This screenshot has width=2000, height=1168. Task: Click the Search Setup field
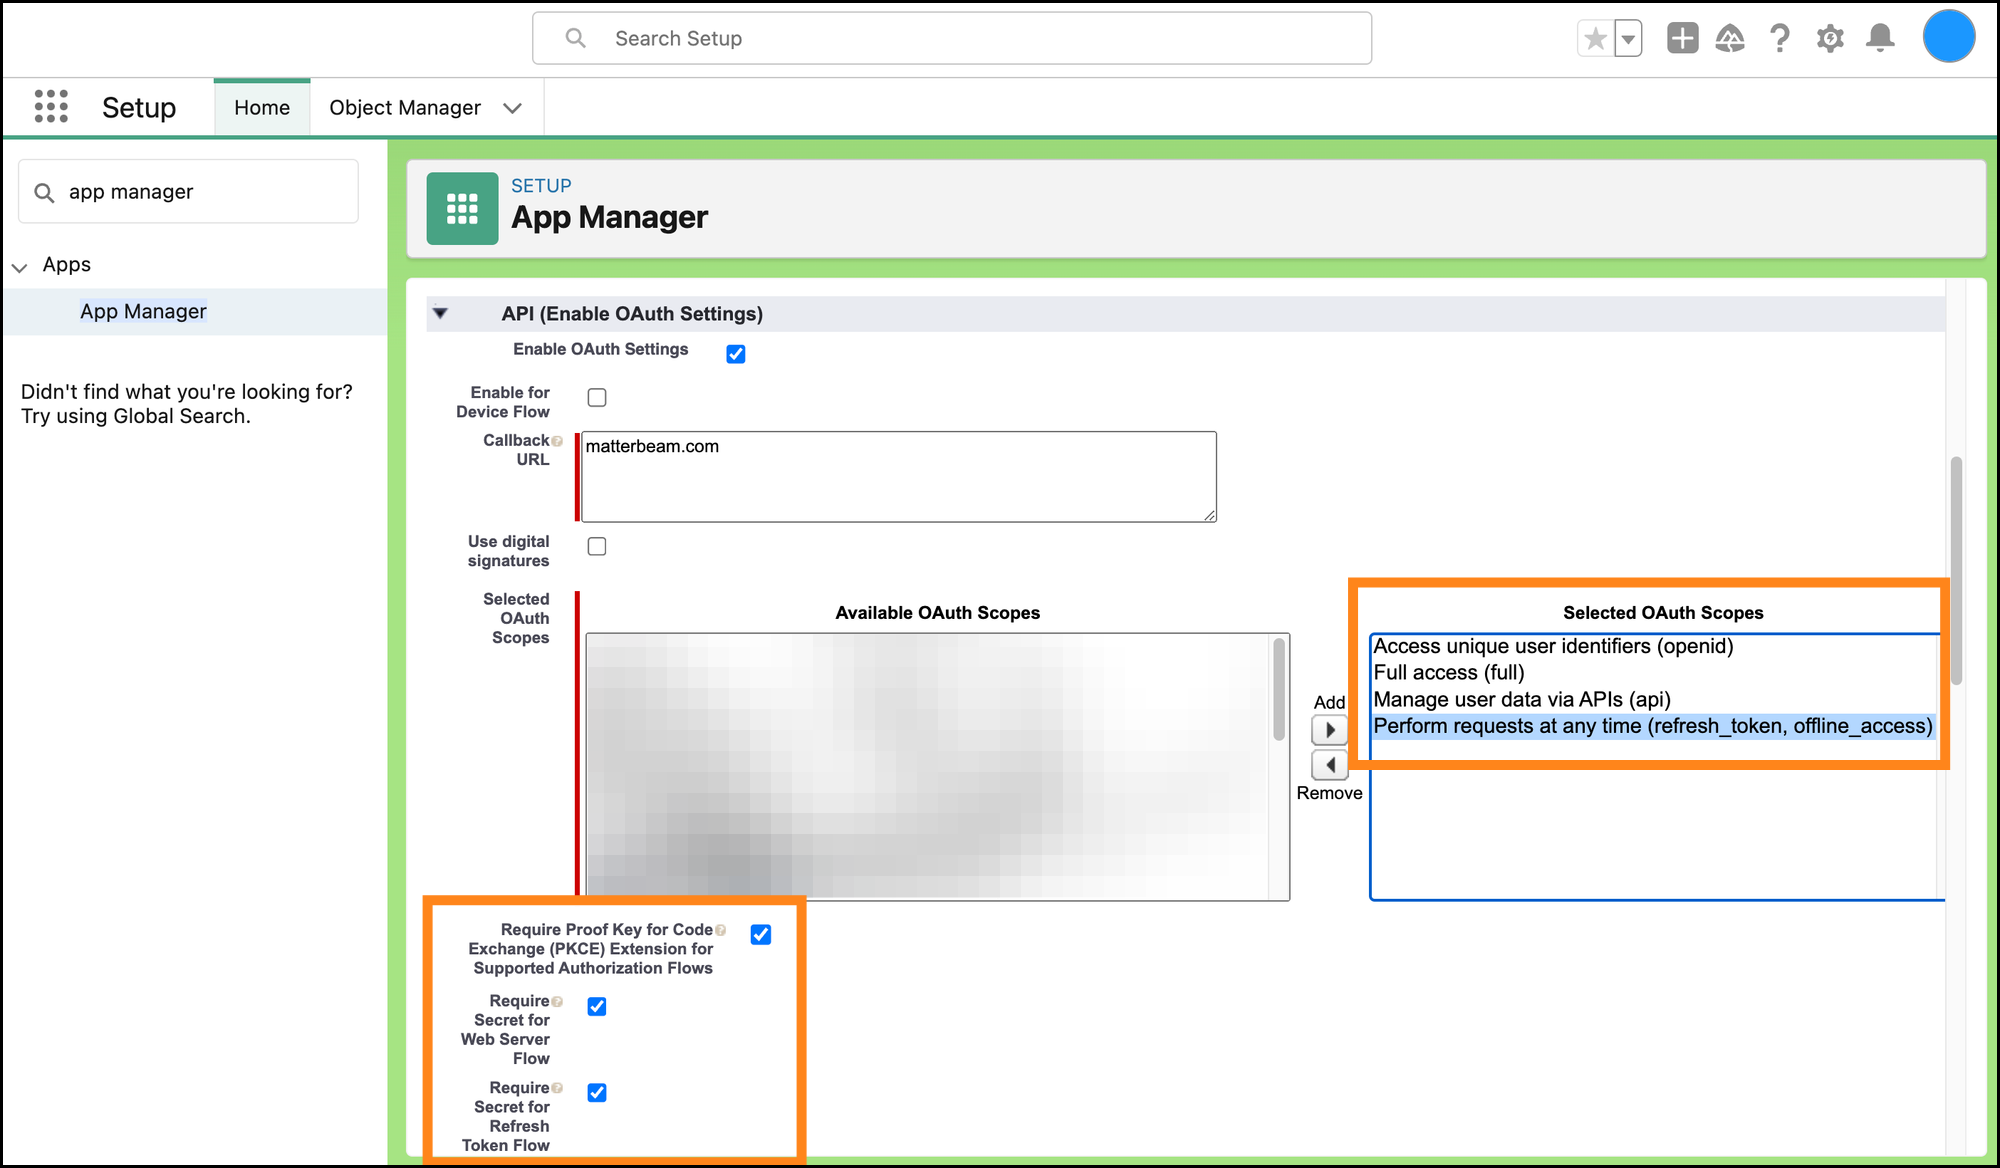950,39
